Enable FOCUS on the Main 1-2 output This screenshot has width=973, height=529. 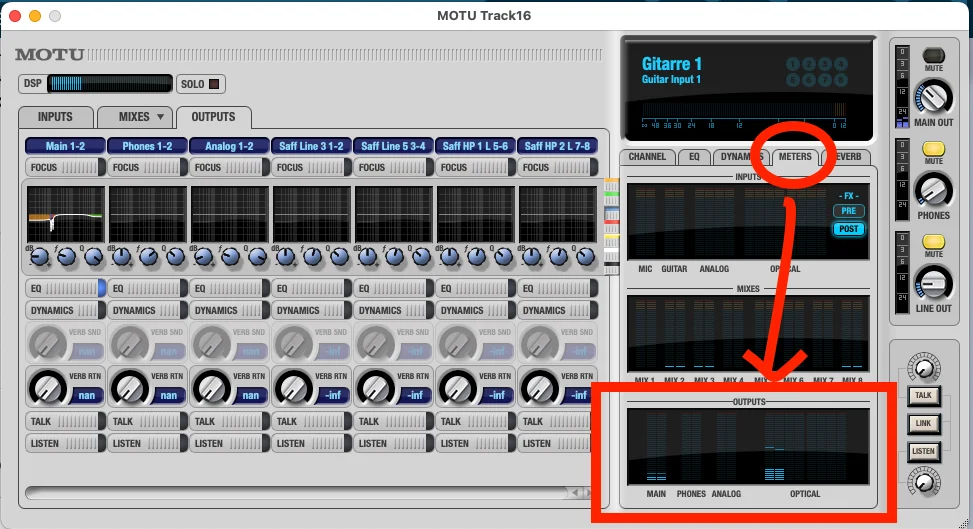click(x=65, y=167)
